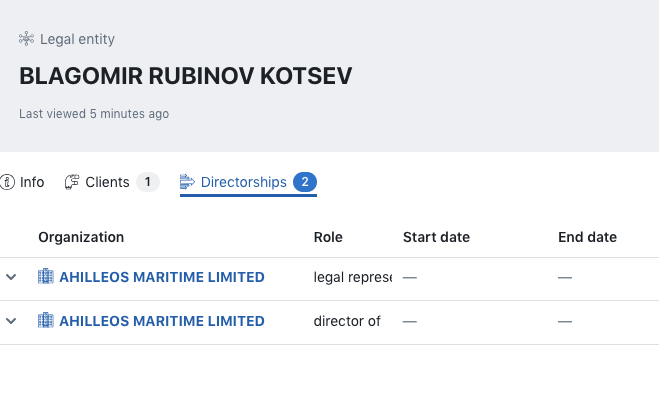659x419 pixels.
Task: Select the Directorships tab label
Action: coord(243,182)
